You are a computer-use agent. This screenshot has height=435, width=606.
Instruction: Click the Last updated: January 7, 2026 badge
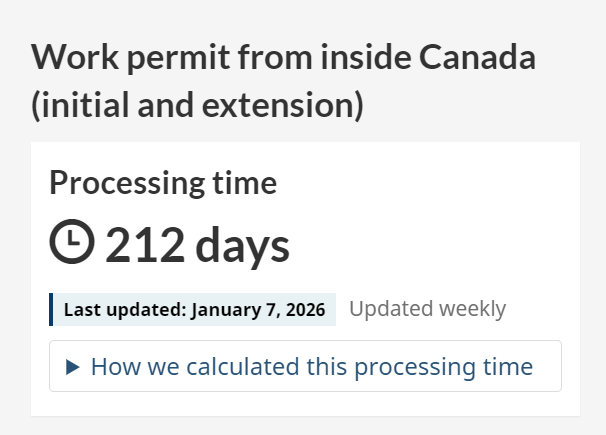194,310
